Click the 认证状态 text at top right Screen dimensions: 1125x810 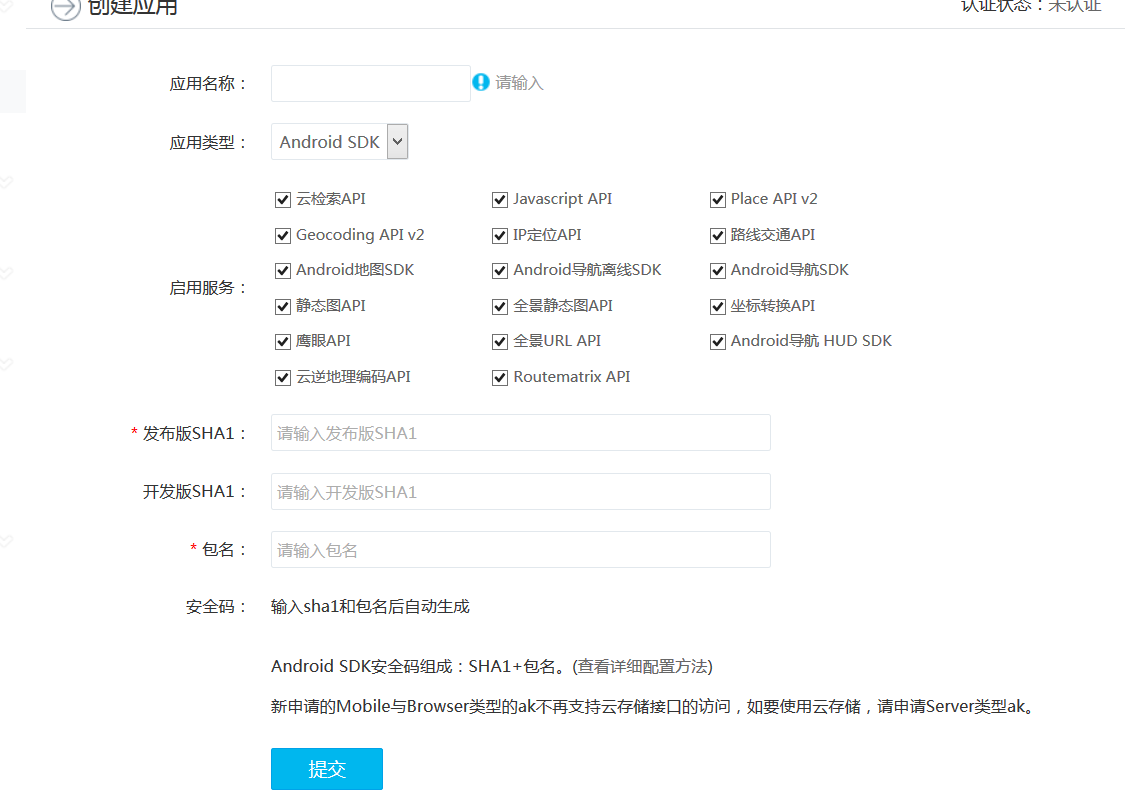pos(1030,6)
